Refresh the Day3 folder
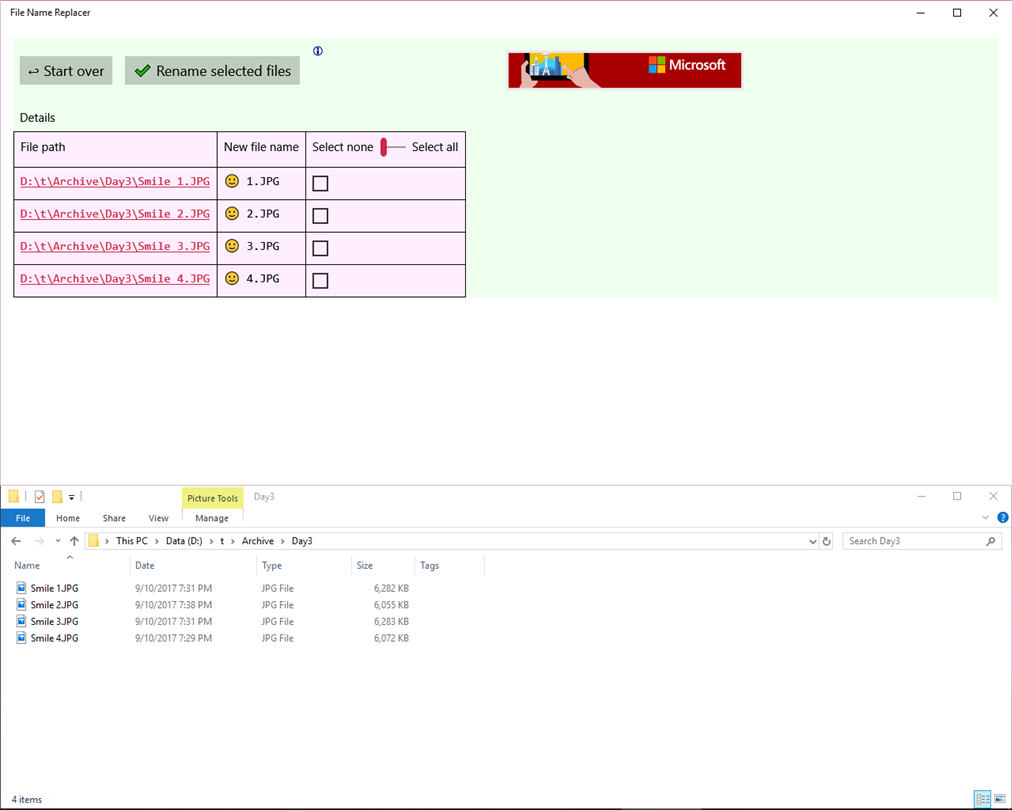 coord(827,542)
